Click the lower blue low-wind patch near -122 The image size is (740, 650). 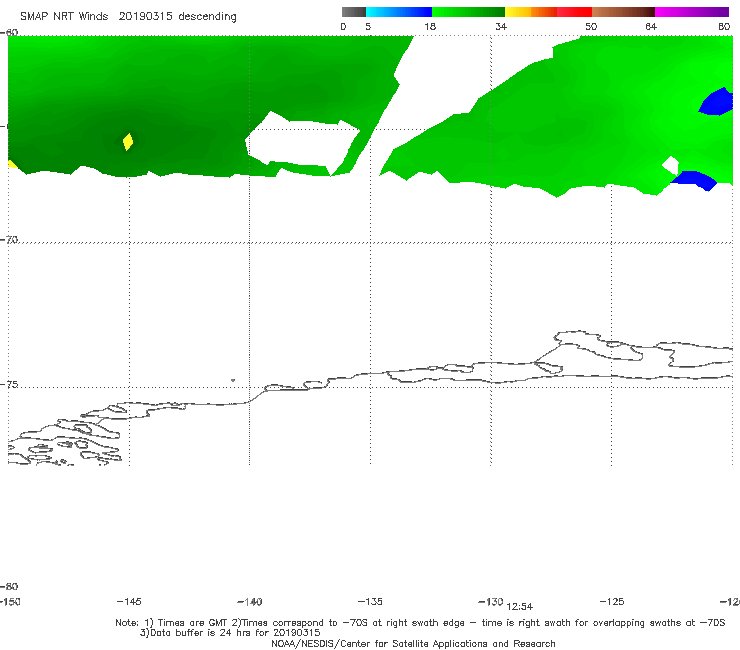coord(695,180)
